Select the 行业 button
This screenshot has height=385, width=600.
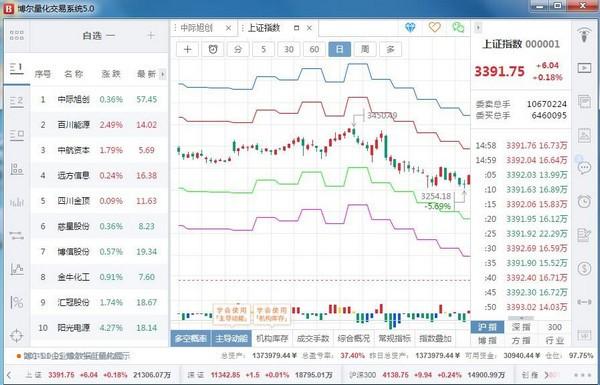(554, 340)
